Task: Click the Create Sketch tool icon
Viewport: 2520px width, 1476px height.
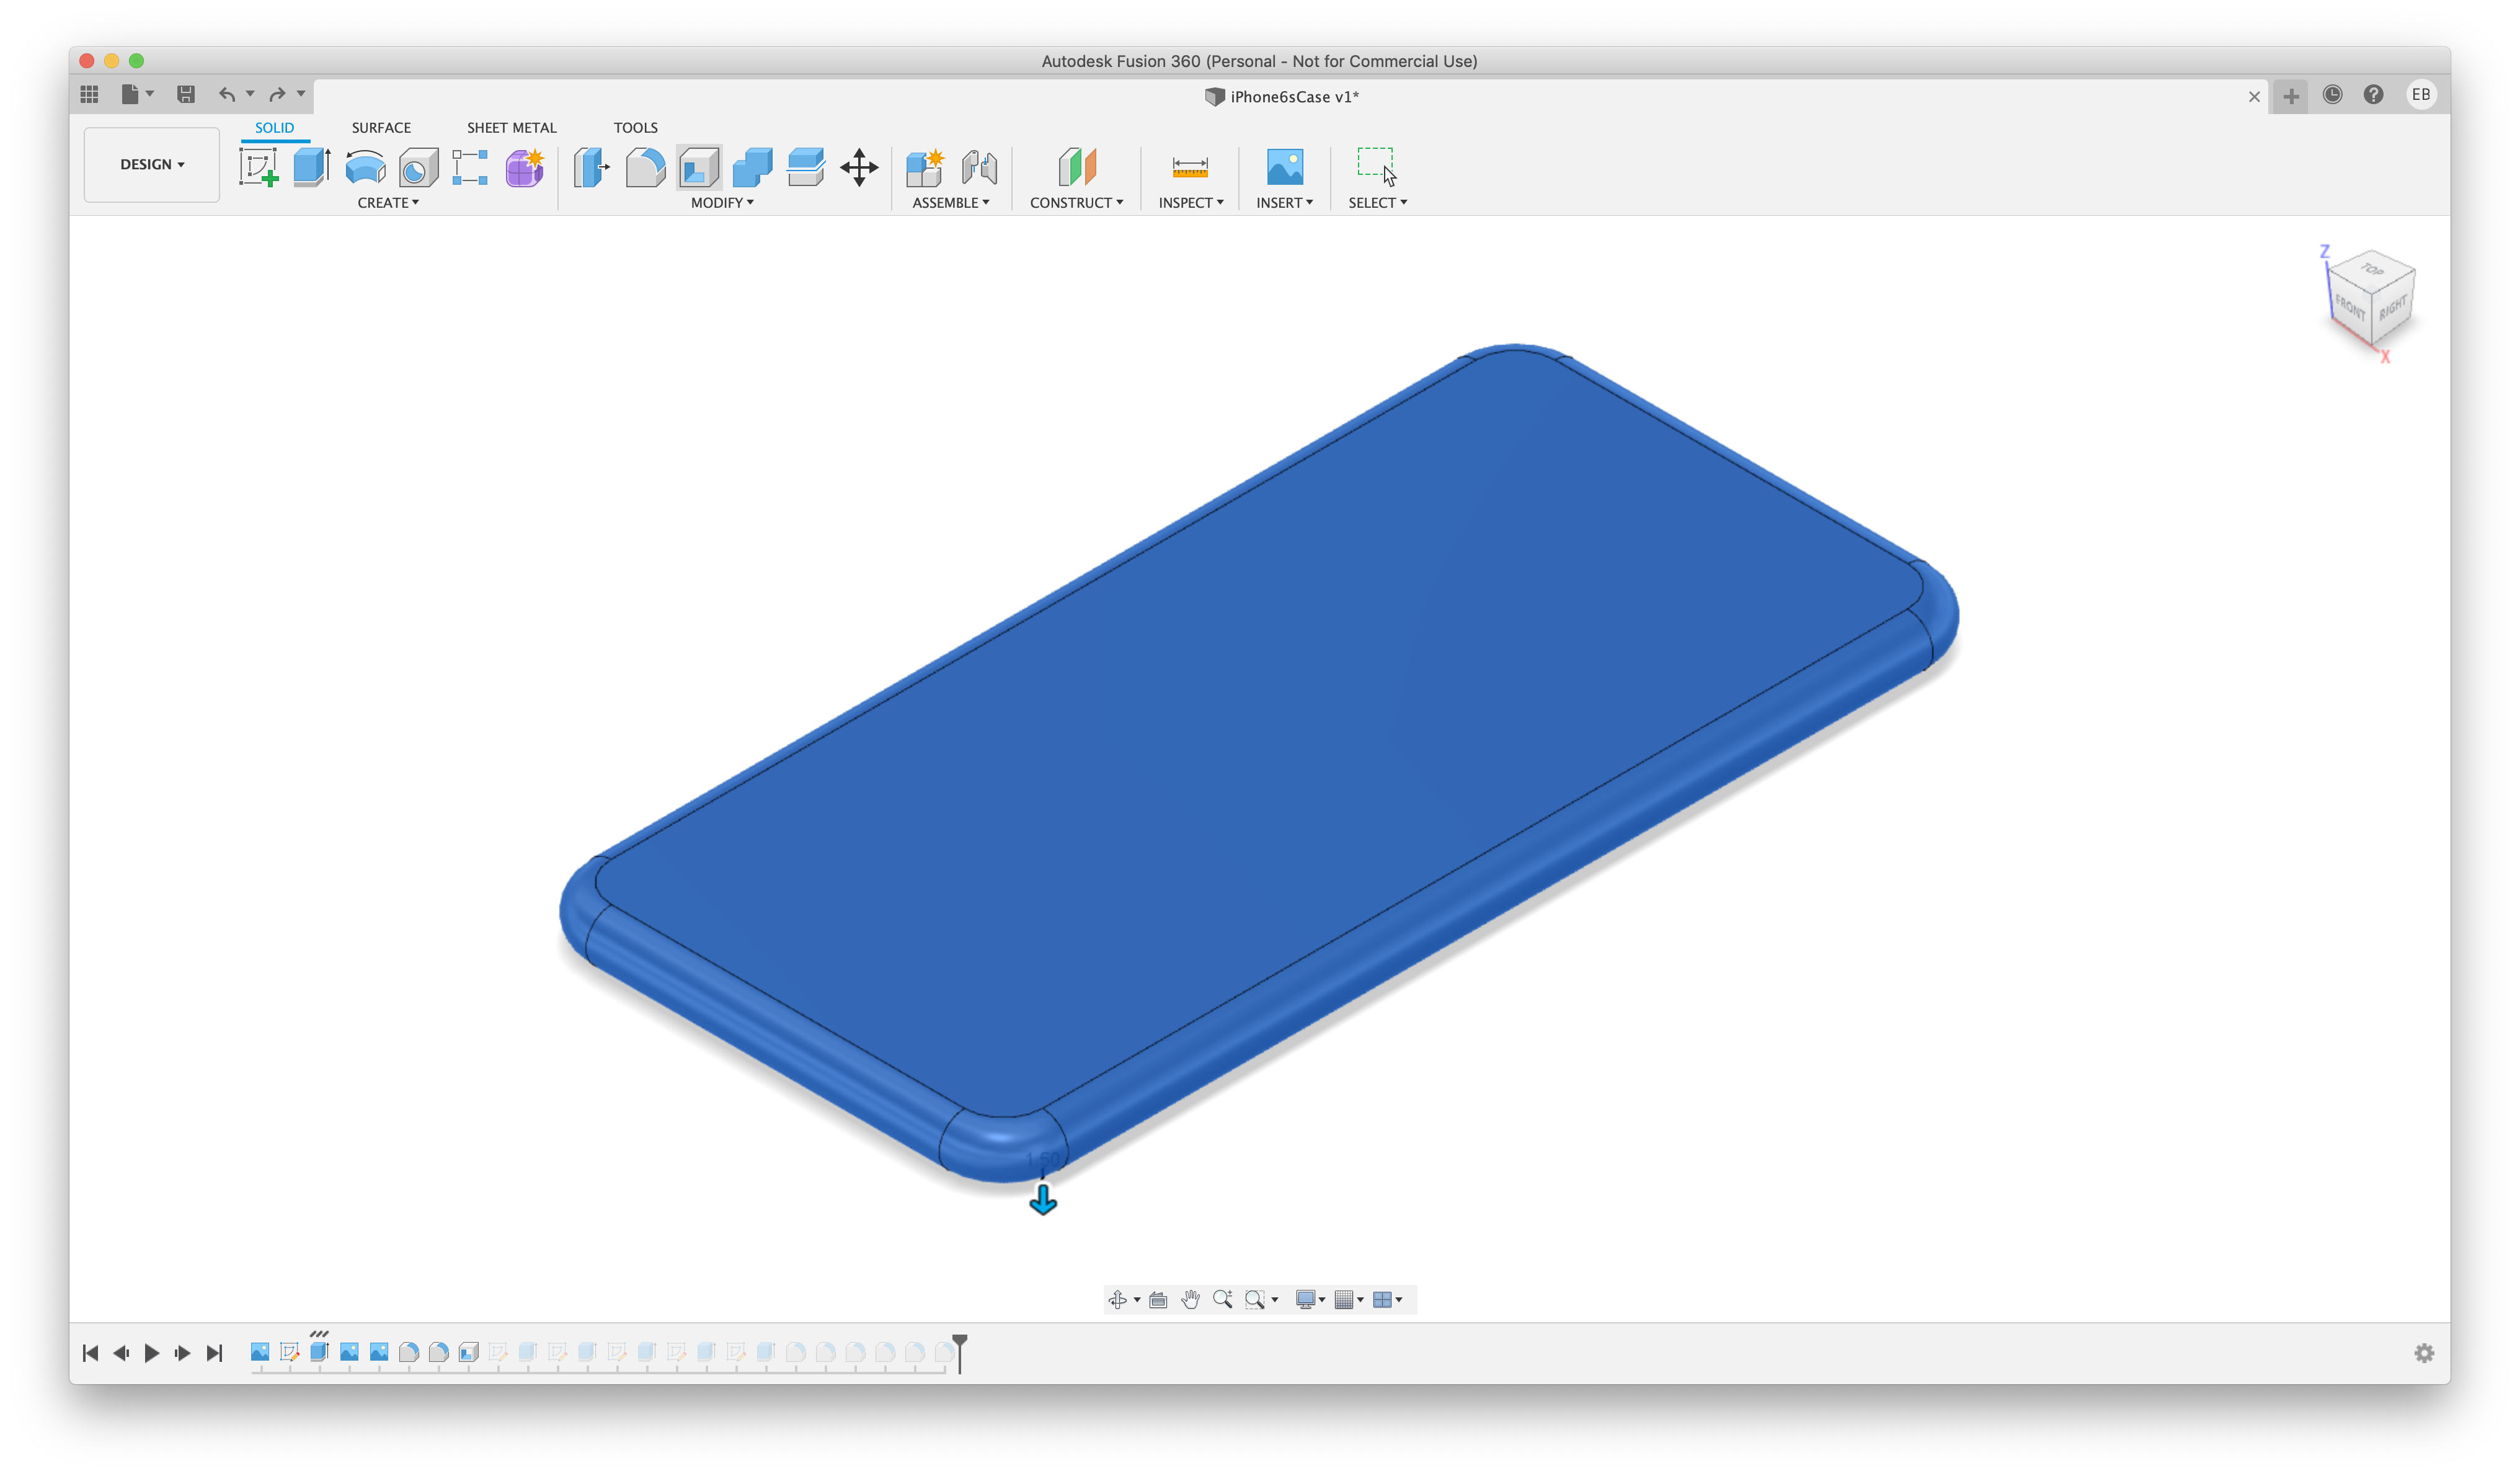Action: 259,167
